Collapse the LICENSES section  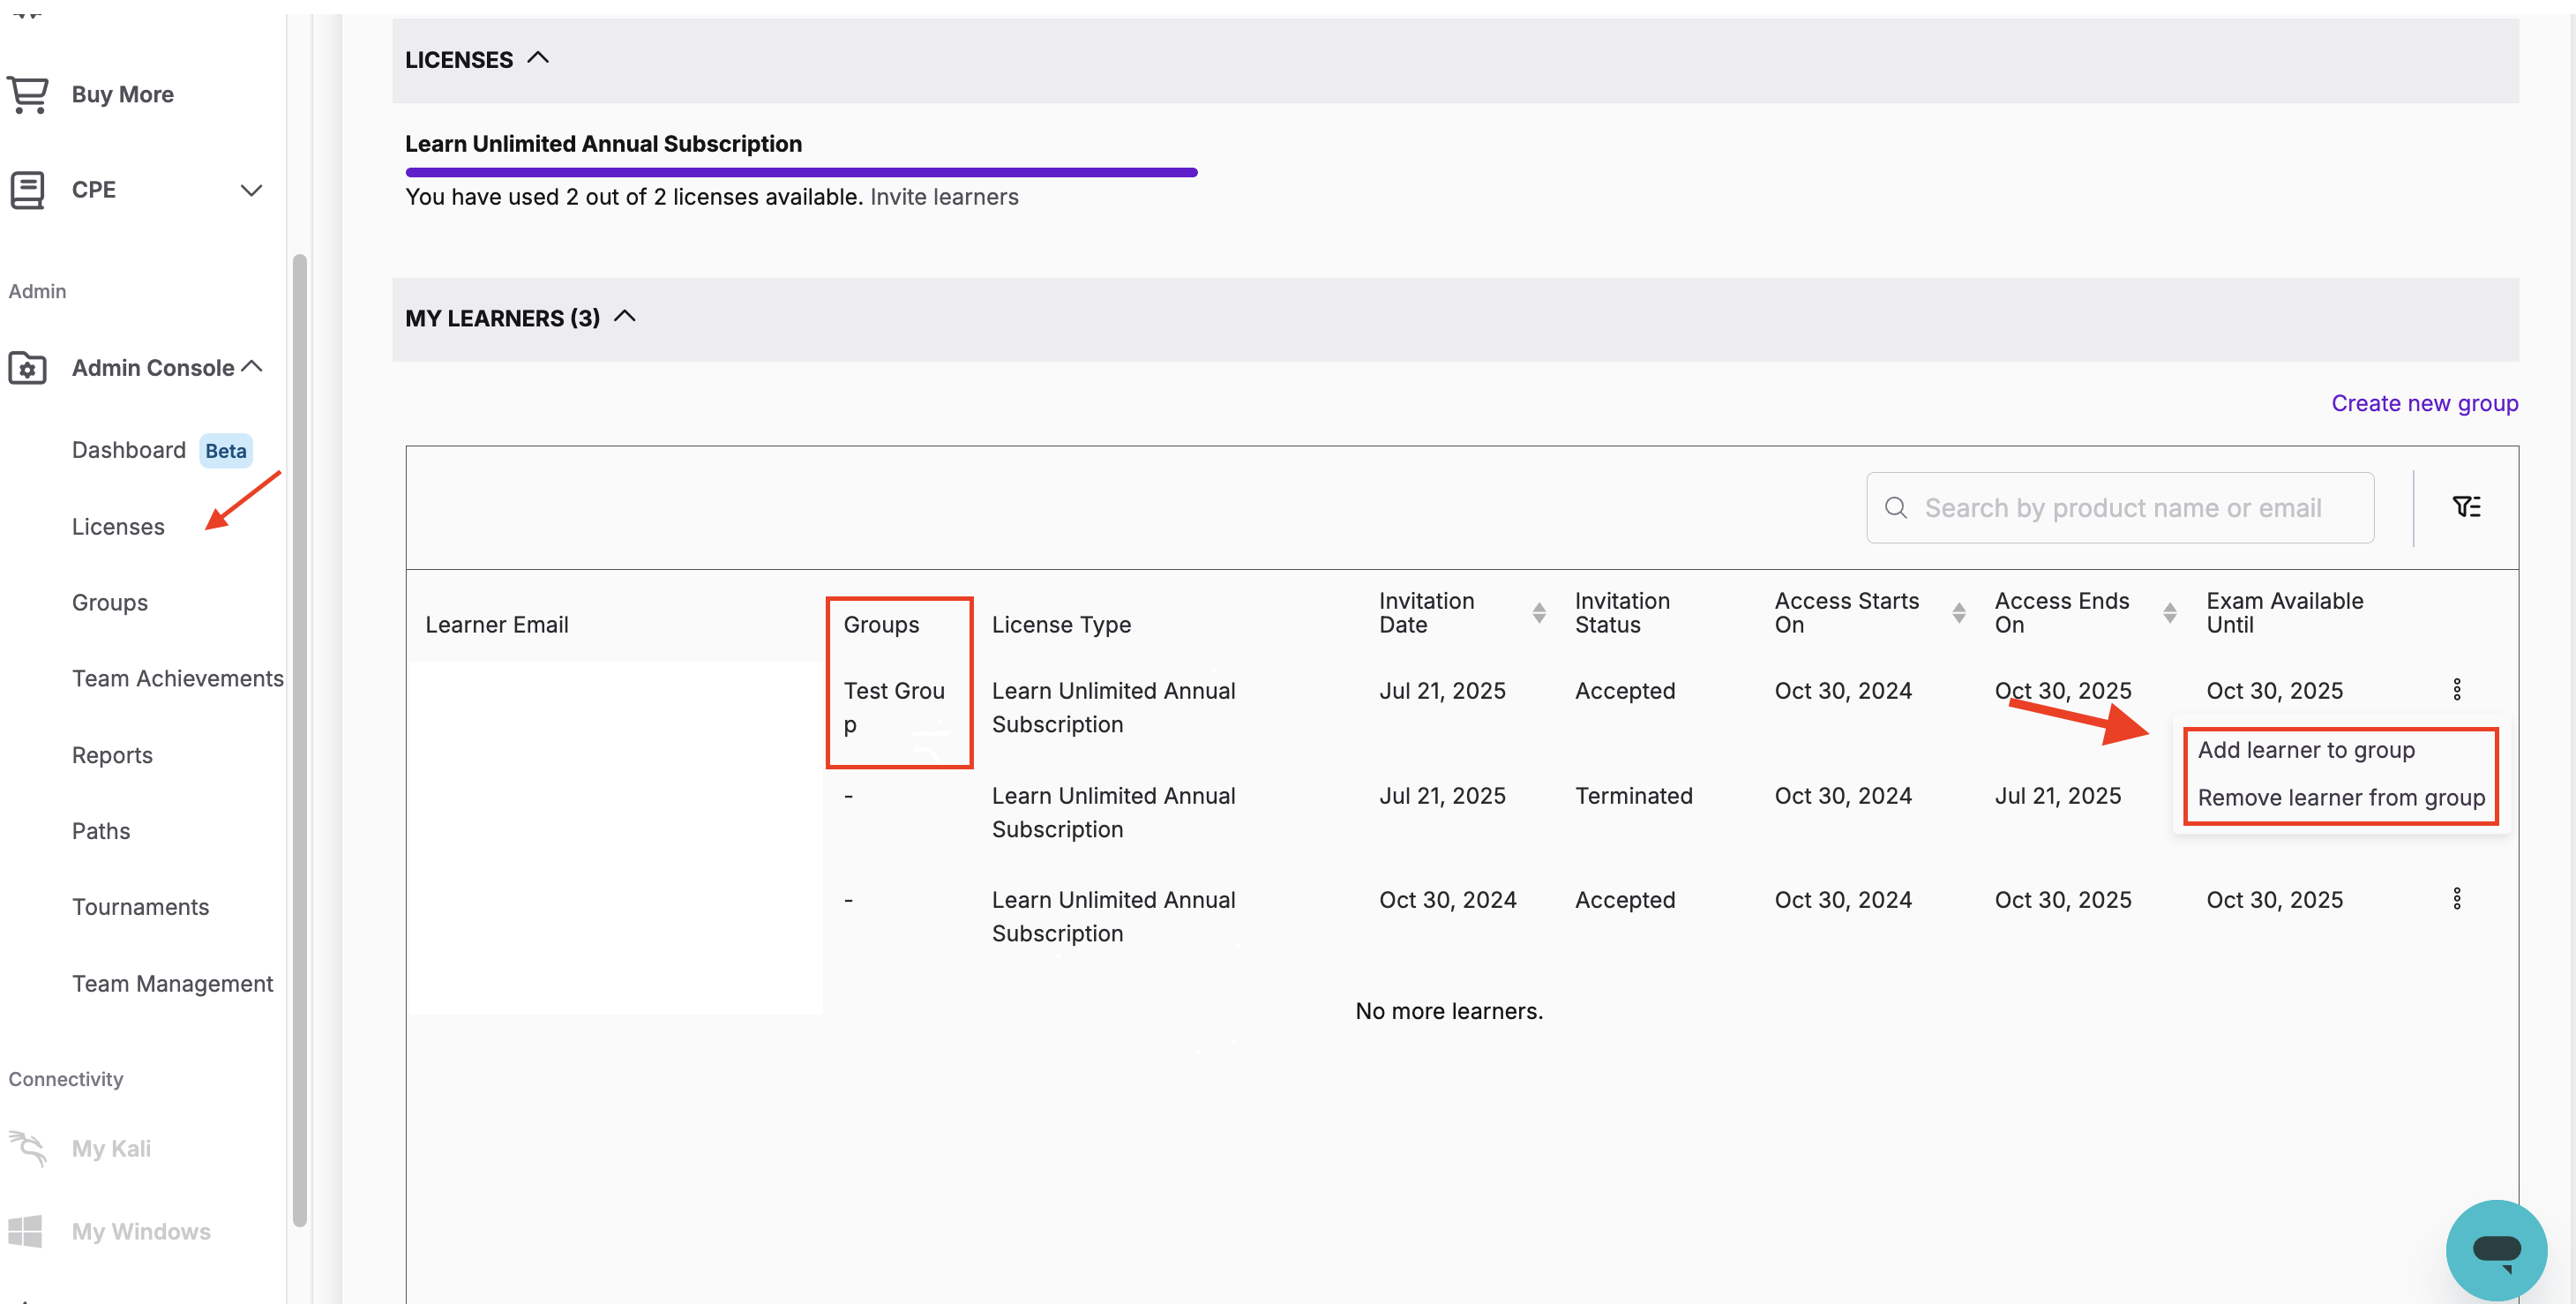coord(538,58)
